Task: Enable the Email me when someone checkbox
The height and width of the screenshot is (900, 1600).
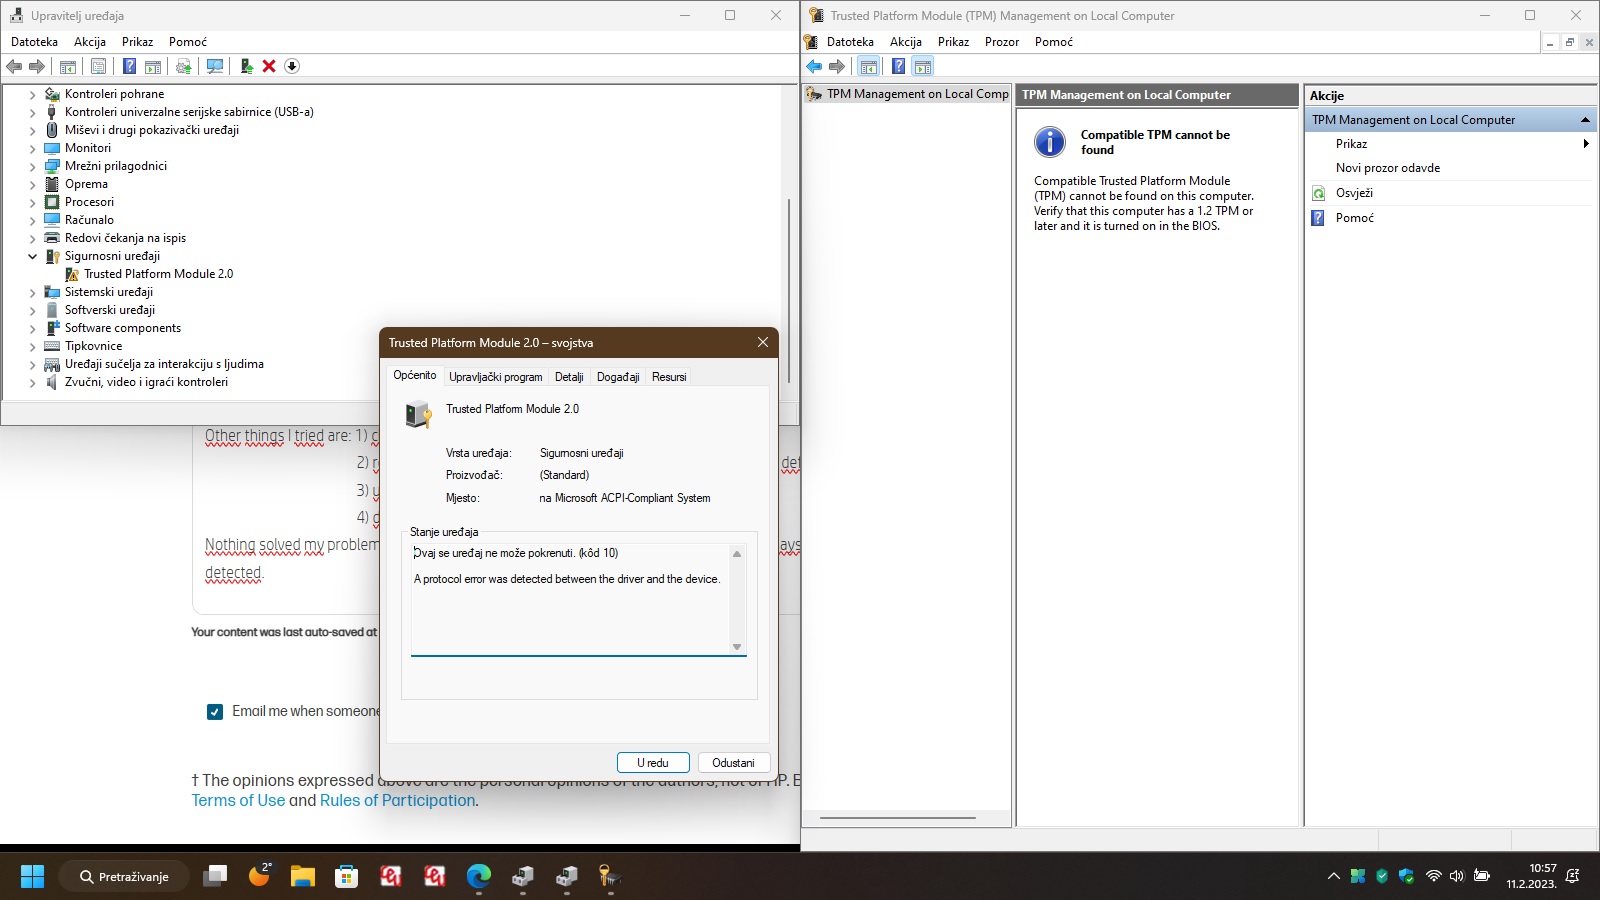Action: tap(215, 711)
